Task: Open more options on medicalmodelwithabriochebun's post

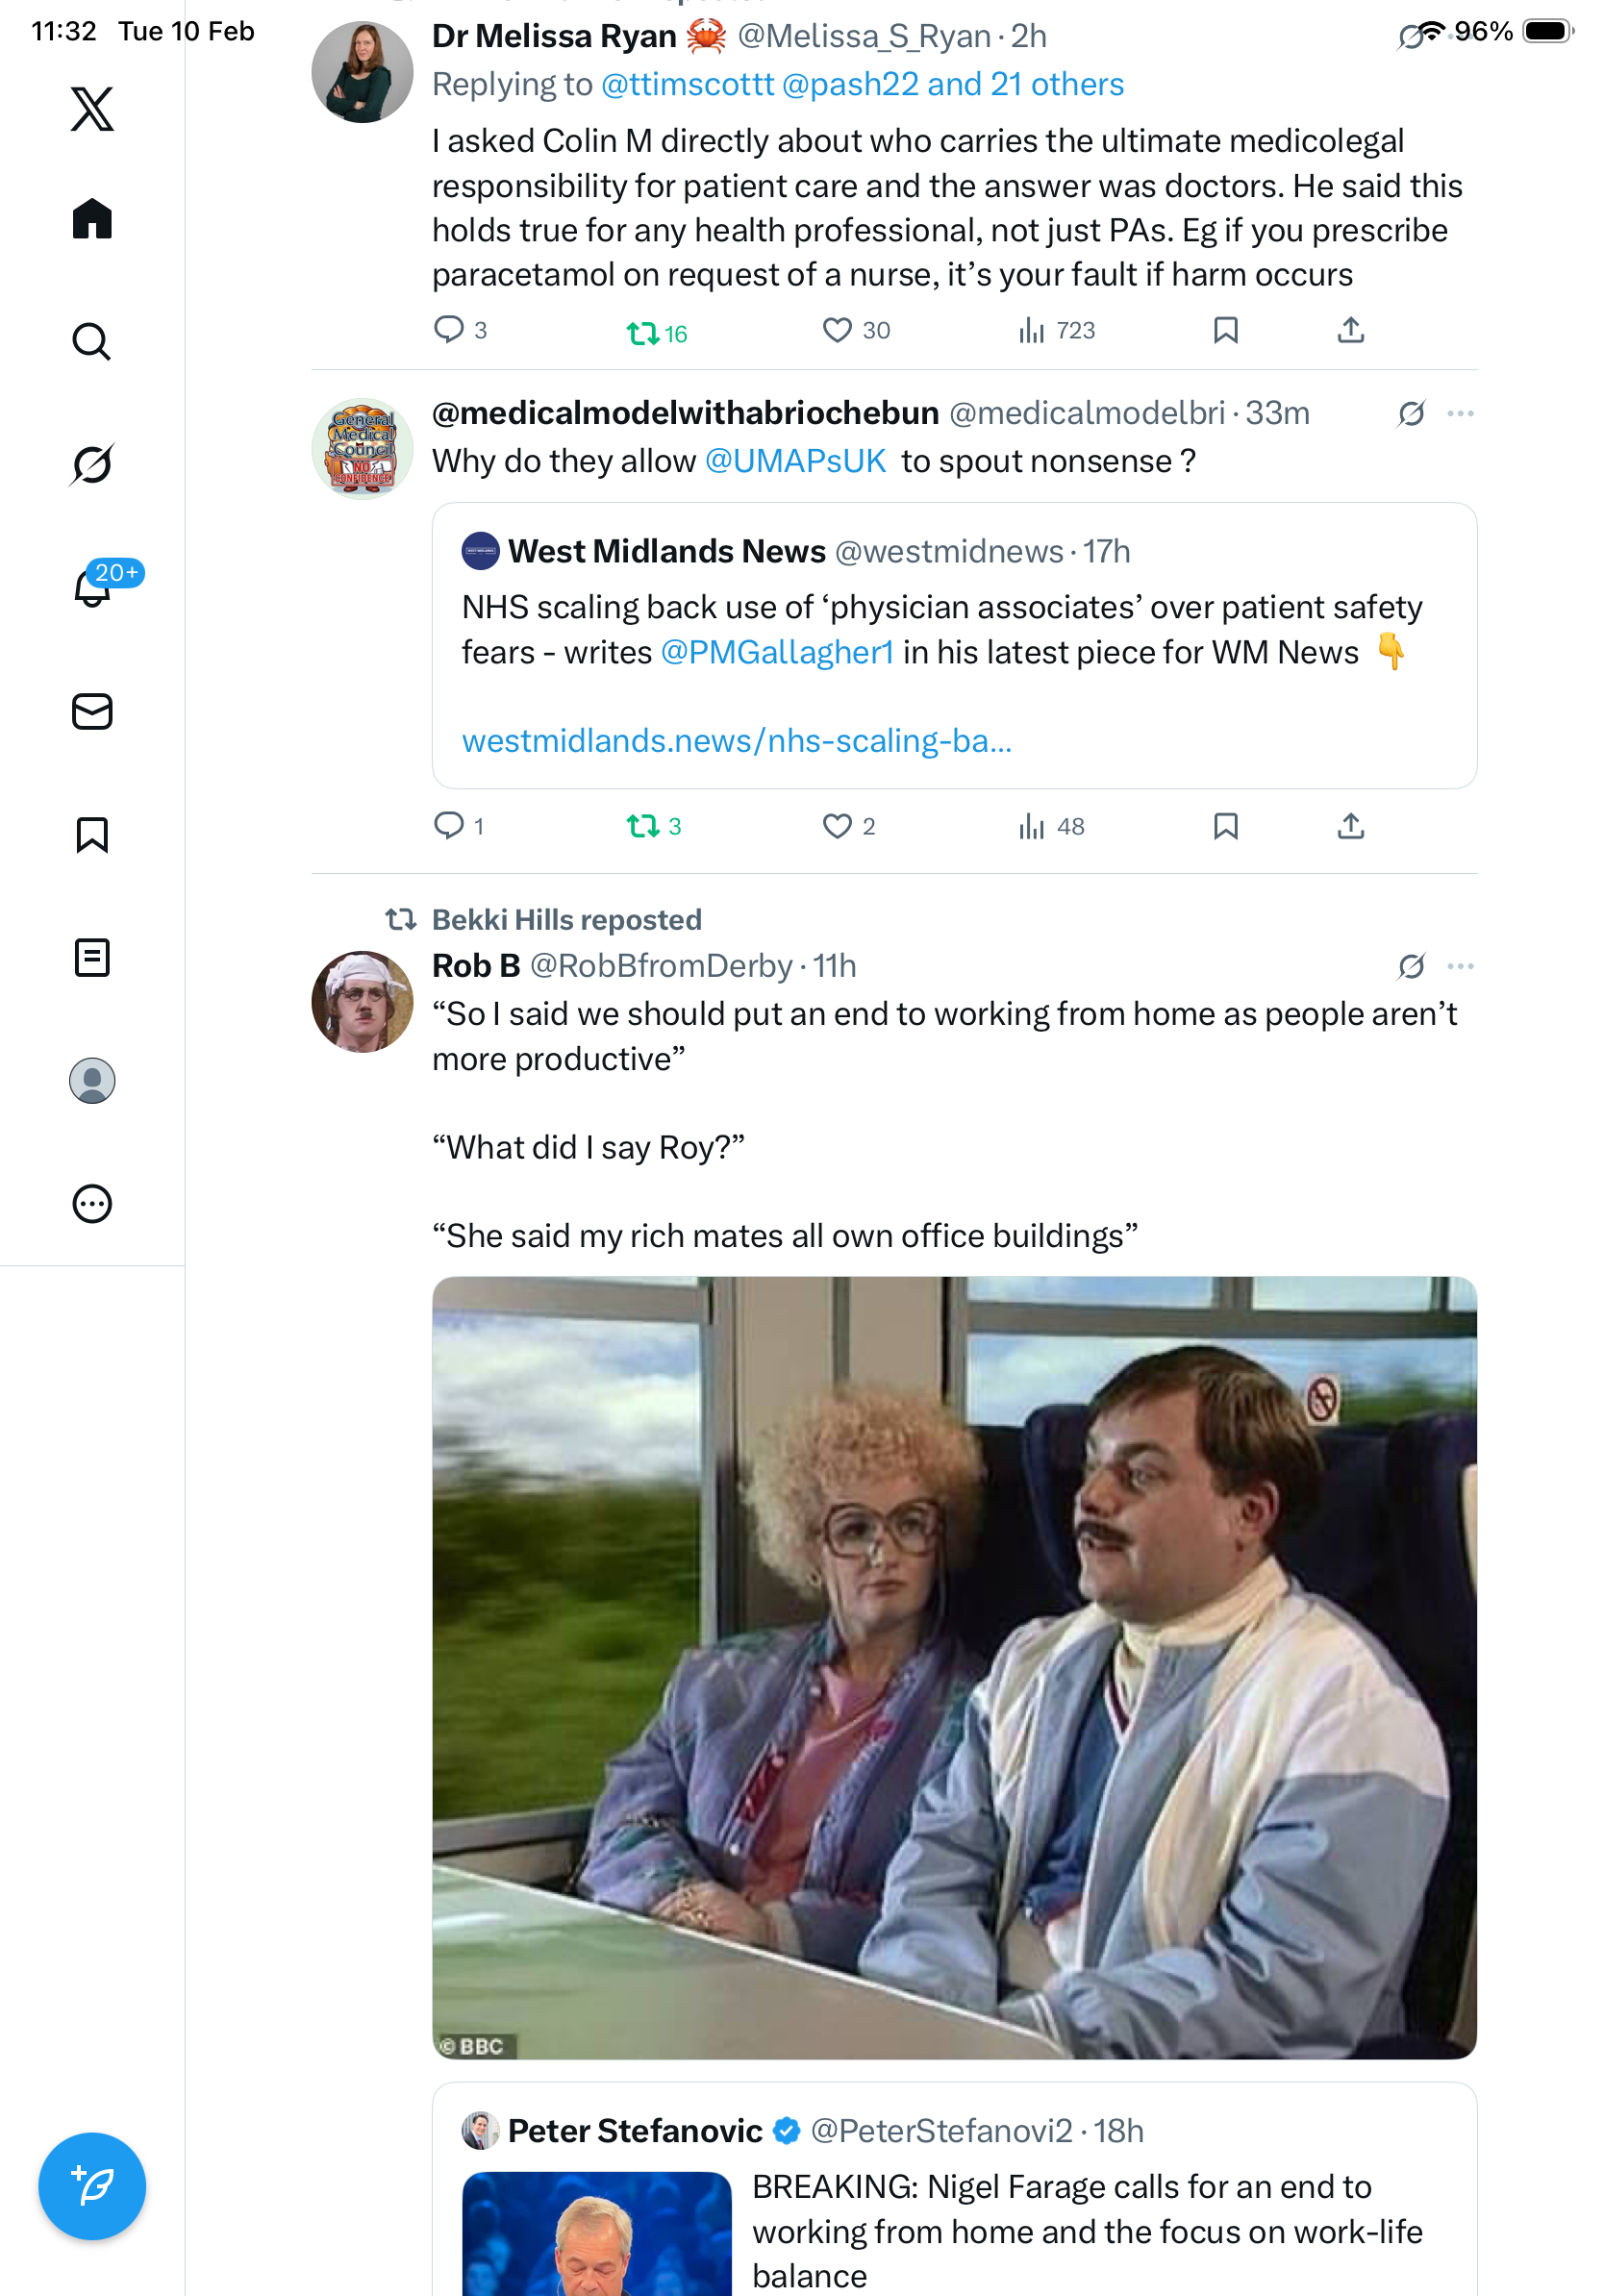Action: tap(1460, 414)
